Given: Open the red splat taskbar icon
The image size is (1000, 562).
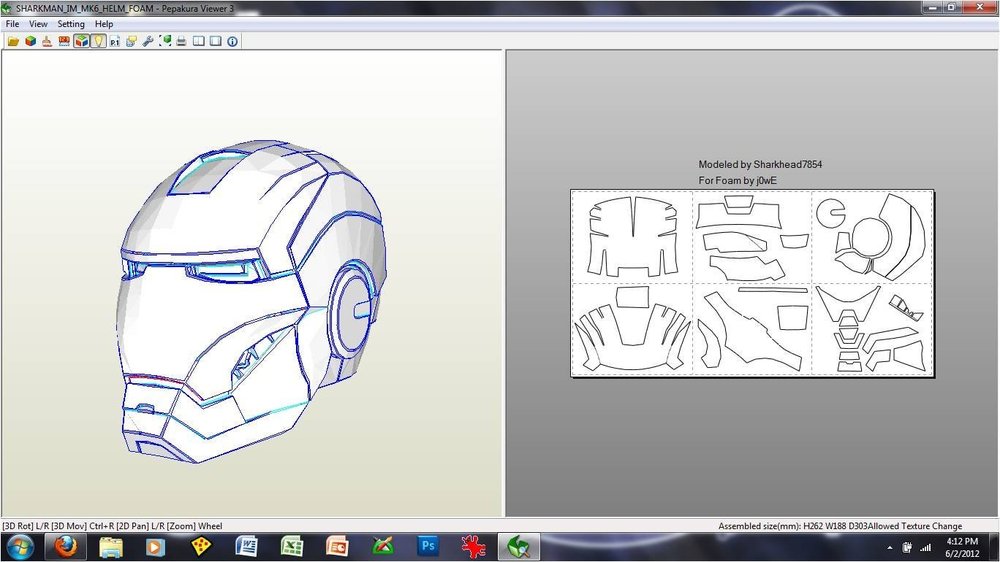Looking at the screenshot, I should pos(473,547).
